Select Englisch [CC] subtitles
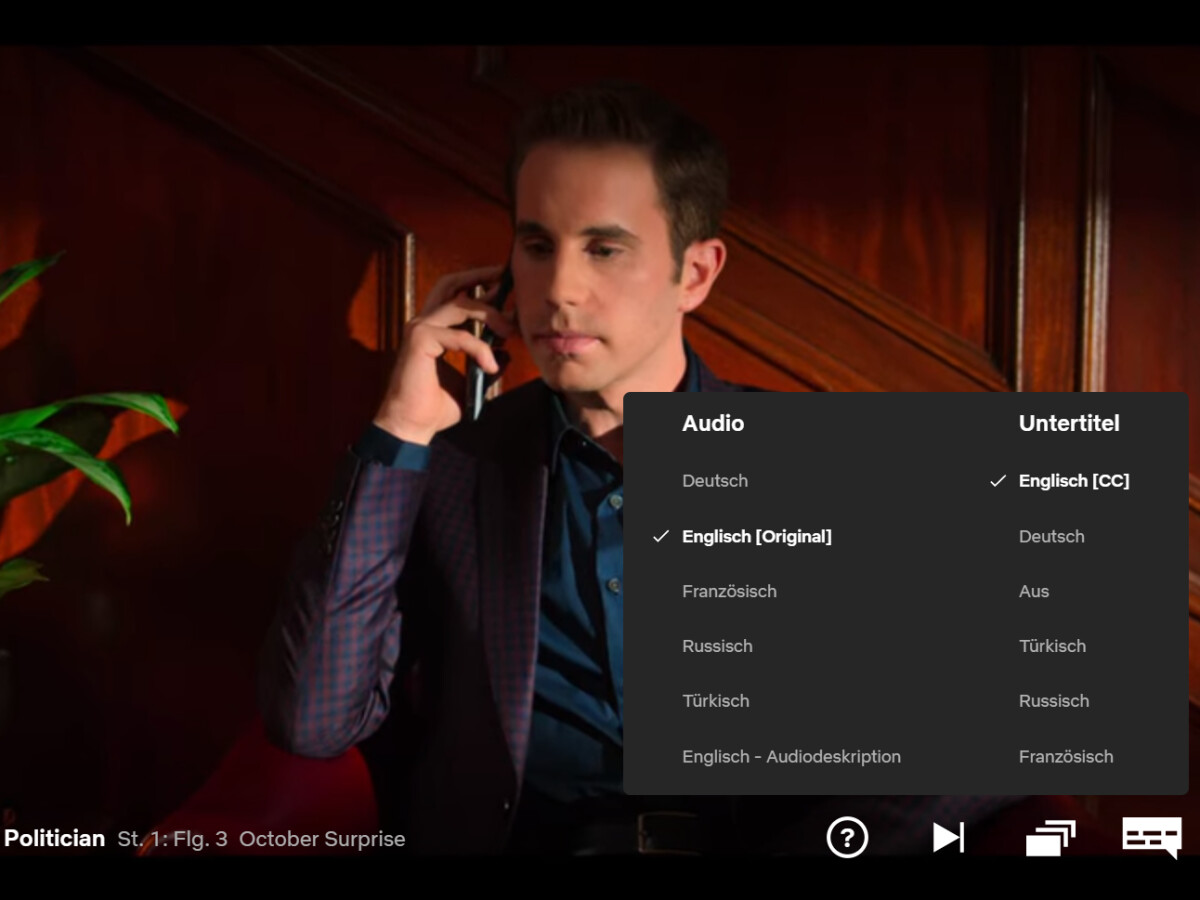The height and width of the screenshot is (900, 1200). (x=1073, y=481)
